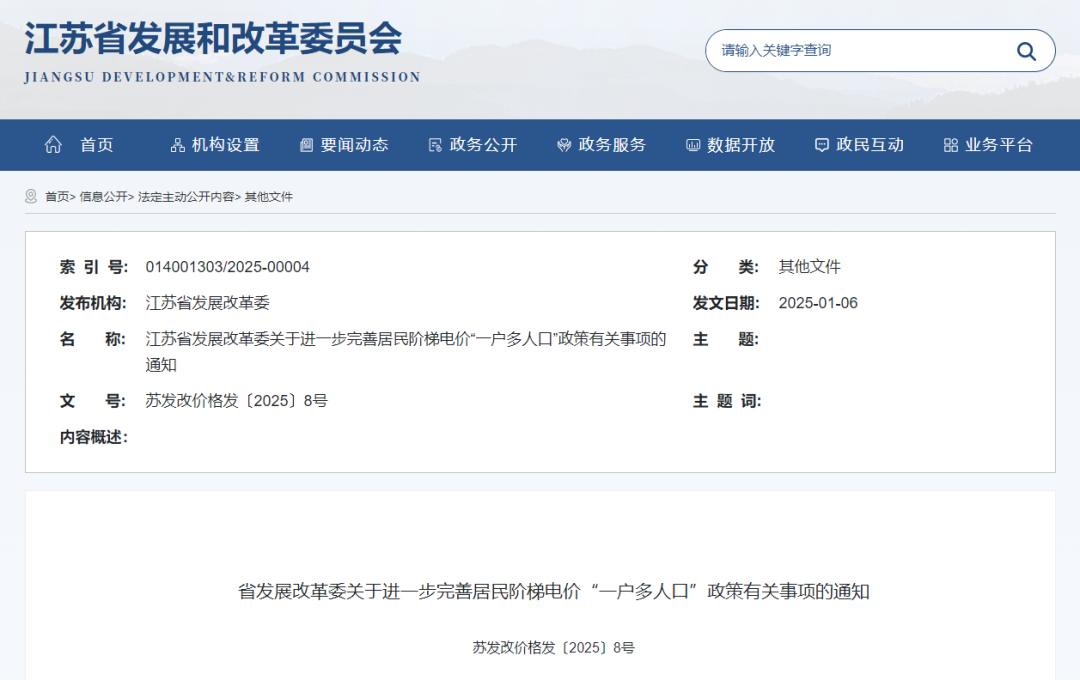The width and height of the screenshot is (1080, 680).
Task: Click the home icon beside 首页
Action: 53,145
